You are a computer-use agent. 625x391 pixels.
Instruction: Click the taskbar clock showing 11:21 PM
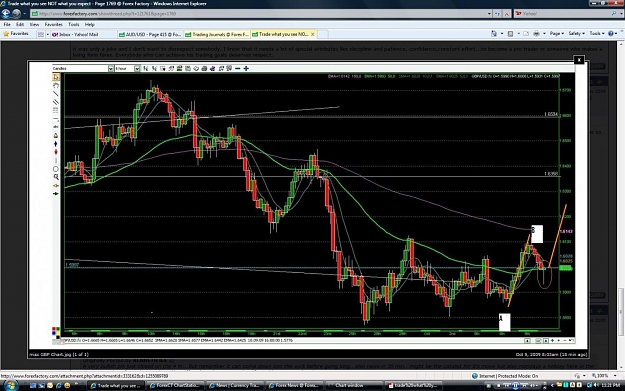coord(611,385)
